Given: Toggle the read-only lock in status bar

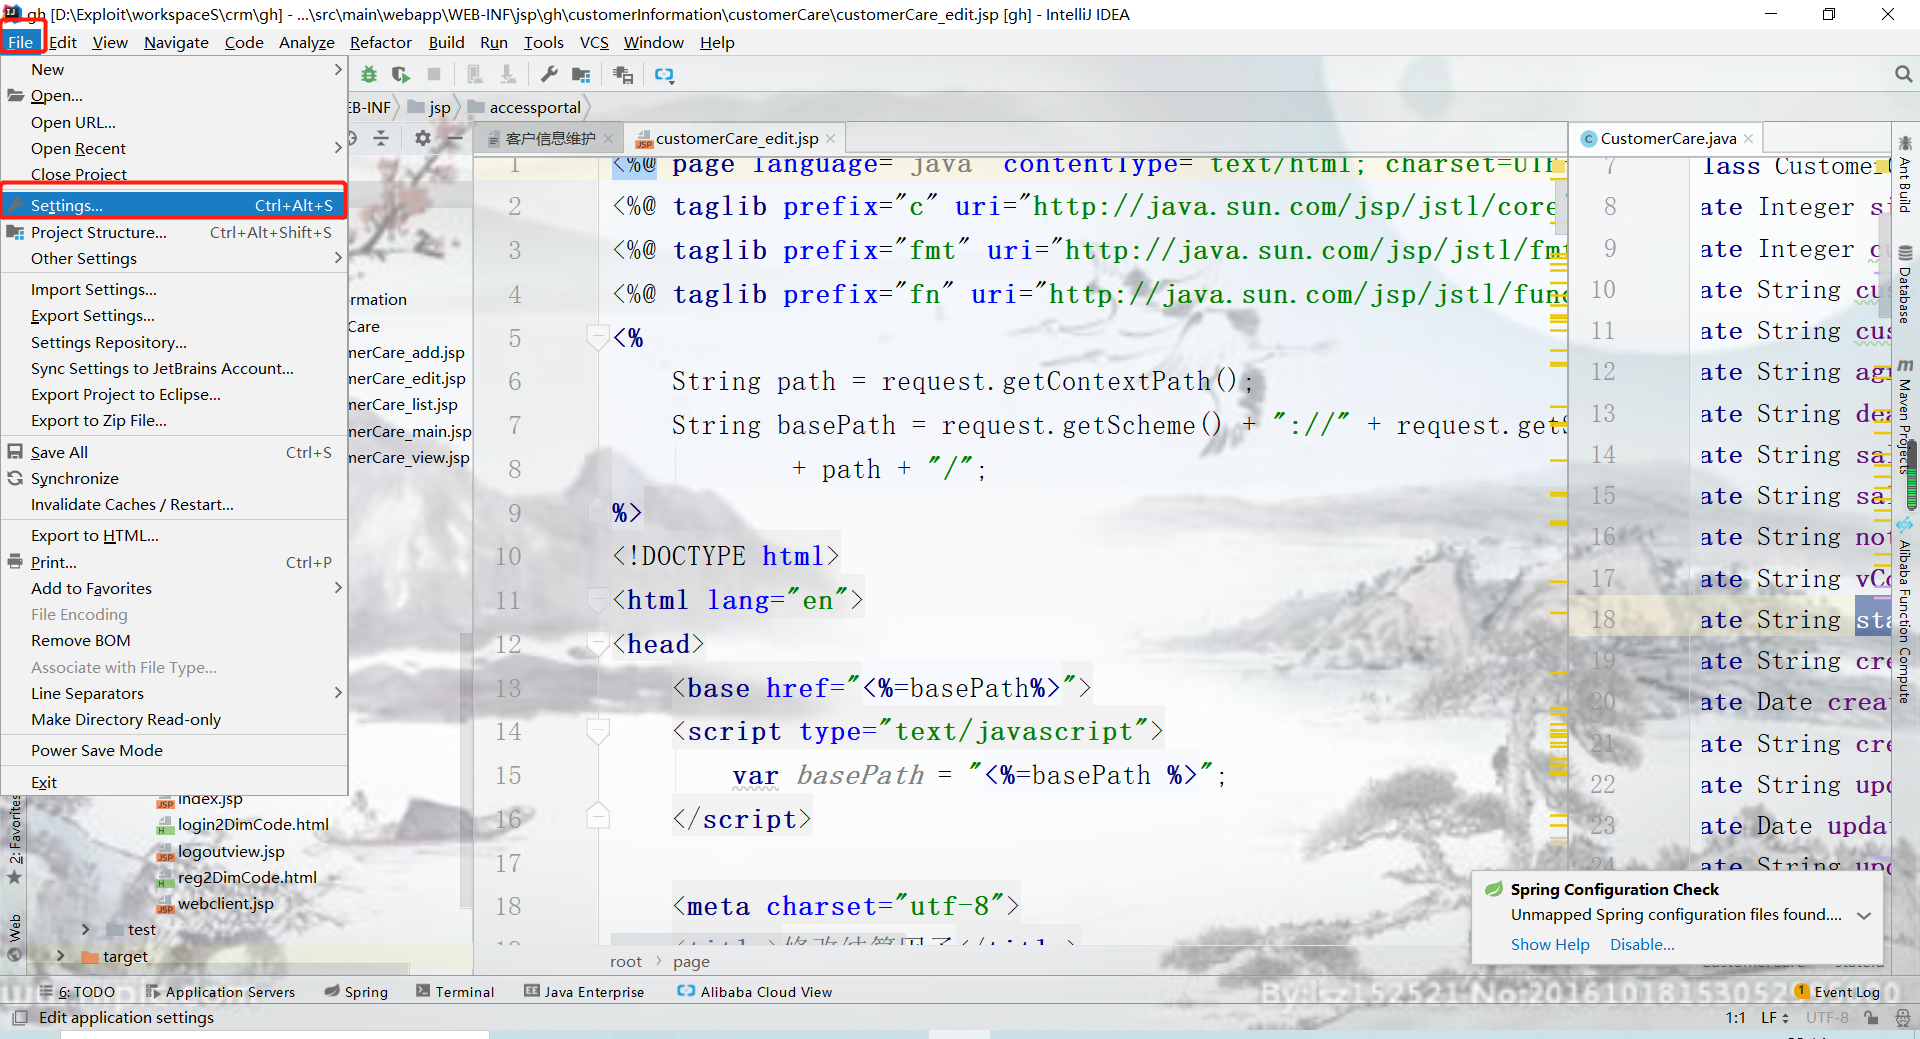Looking at the screenshot, I should click(x=1871, y=1018).
